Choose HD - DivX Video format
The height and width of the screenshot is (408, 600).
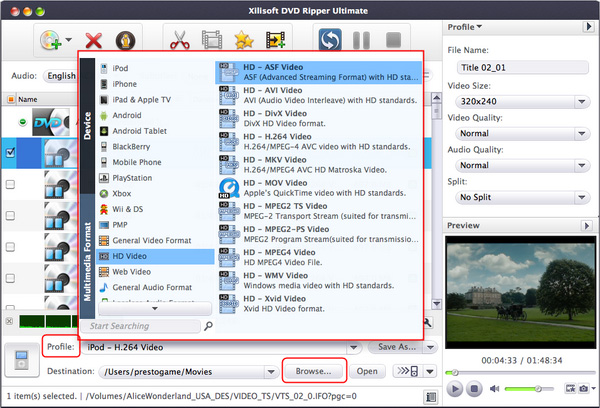click(x=319, y=118)
